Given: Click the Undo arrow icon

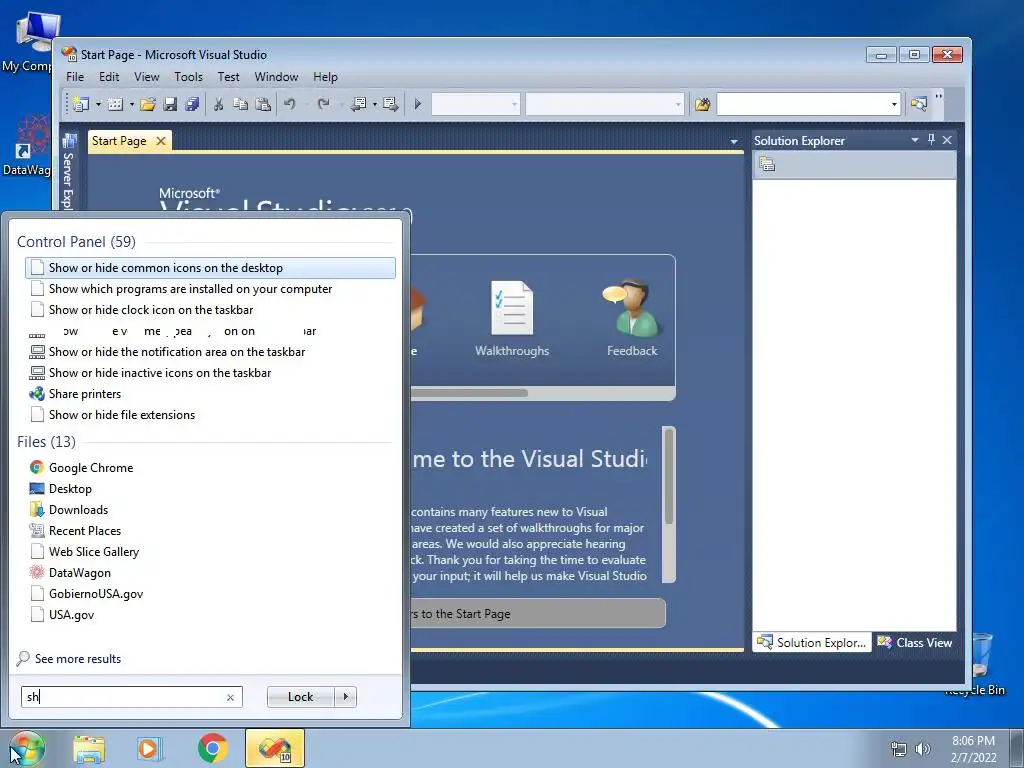Looking at the screenshot, I should pos(289,104).
